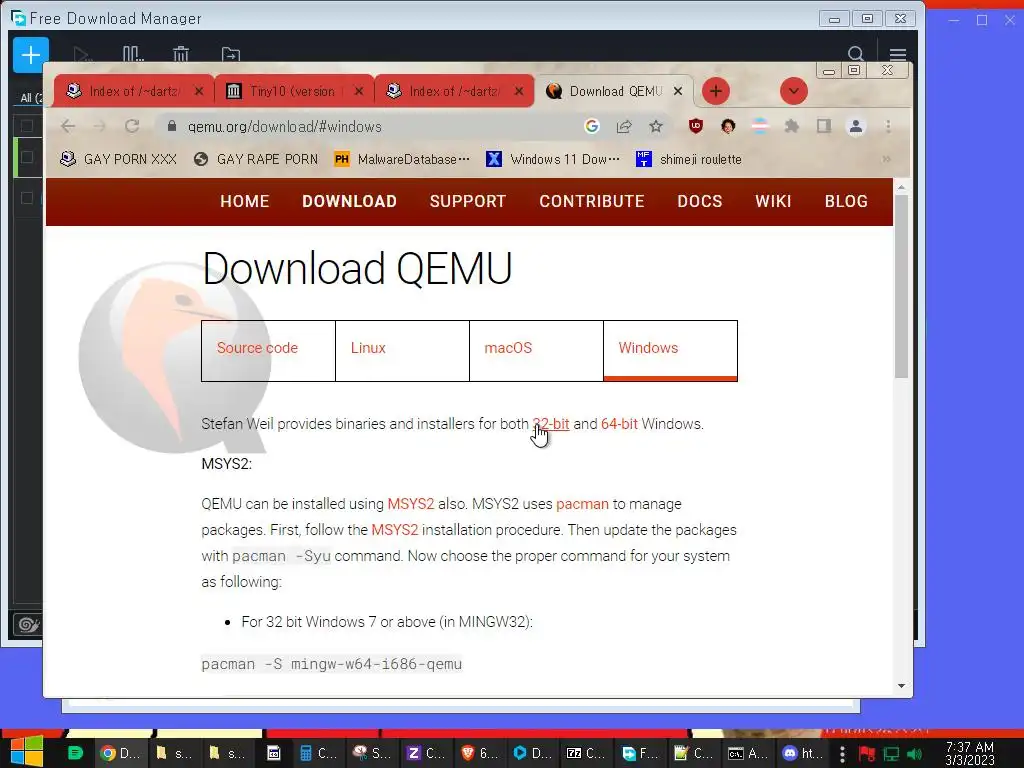Open search in Free Download Manager
This screenshot has height=768, width=1024.
856,54
